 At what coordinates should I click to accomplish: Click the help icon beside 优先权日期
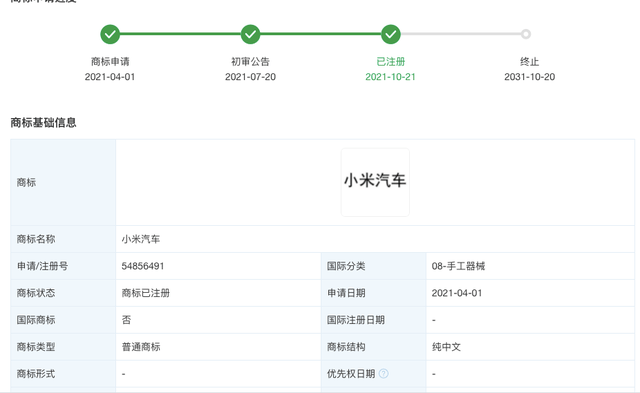tap(384, 373)
